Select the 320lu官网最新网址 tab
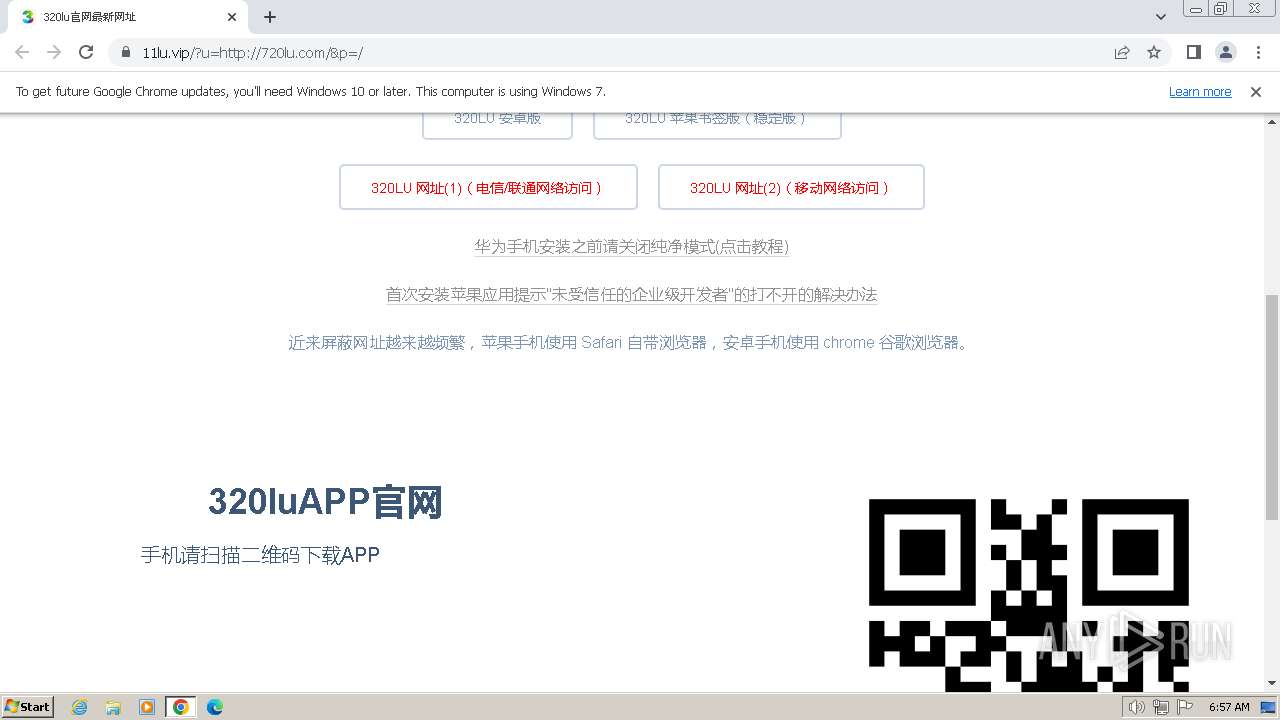This screenshot has height=720, width=1280. 127,17
